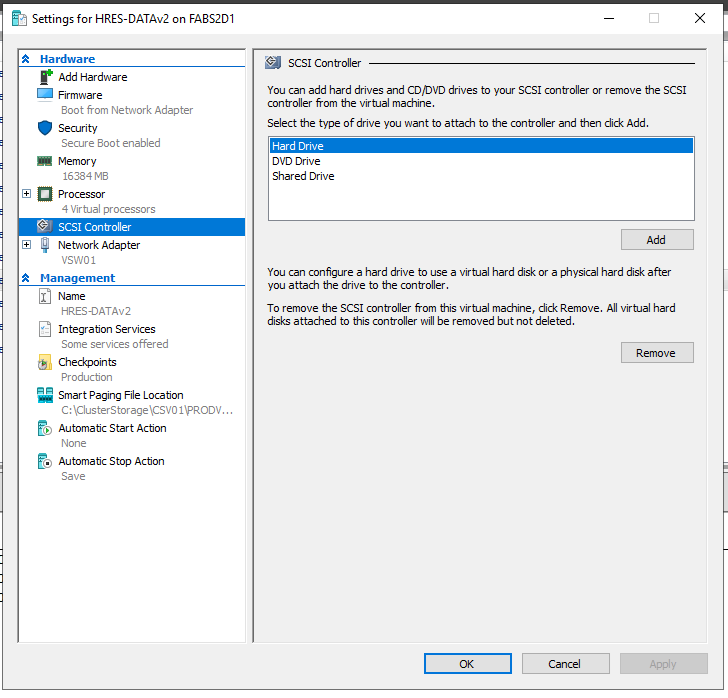
Task: Collapse the Management section chevron
Action: [27, 278]
